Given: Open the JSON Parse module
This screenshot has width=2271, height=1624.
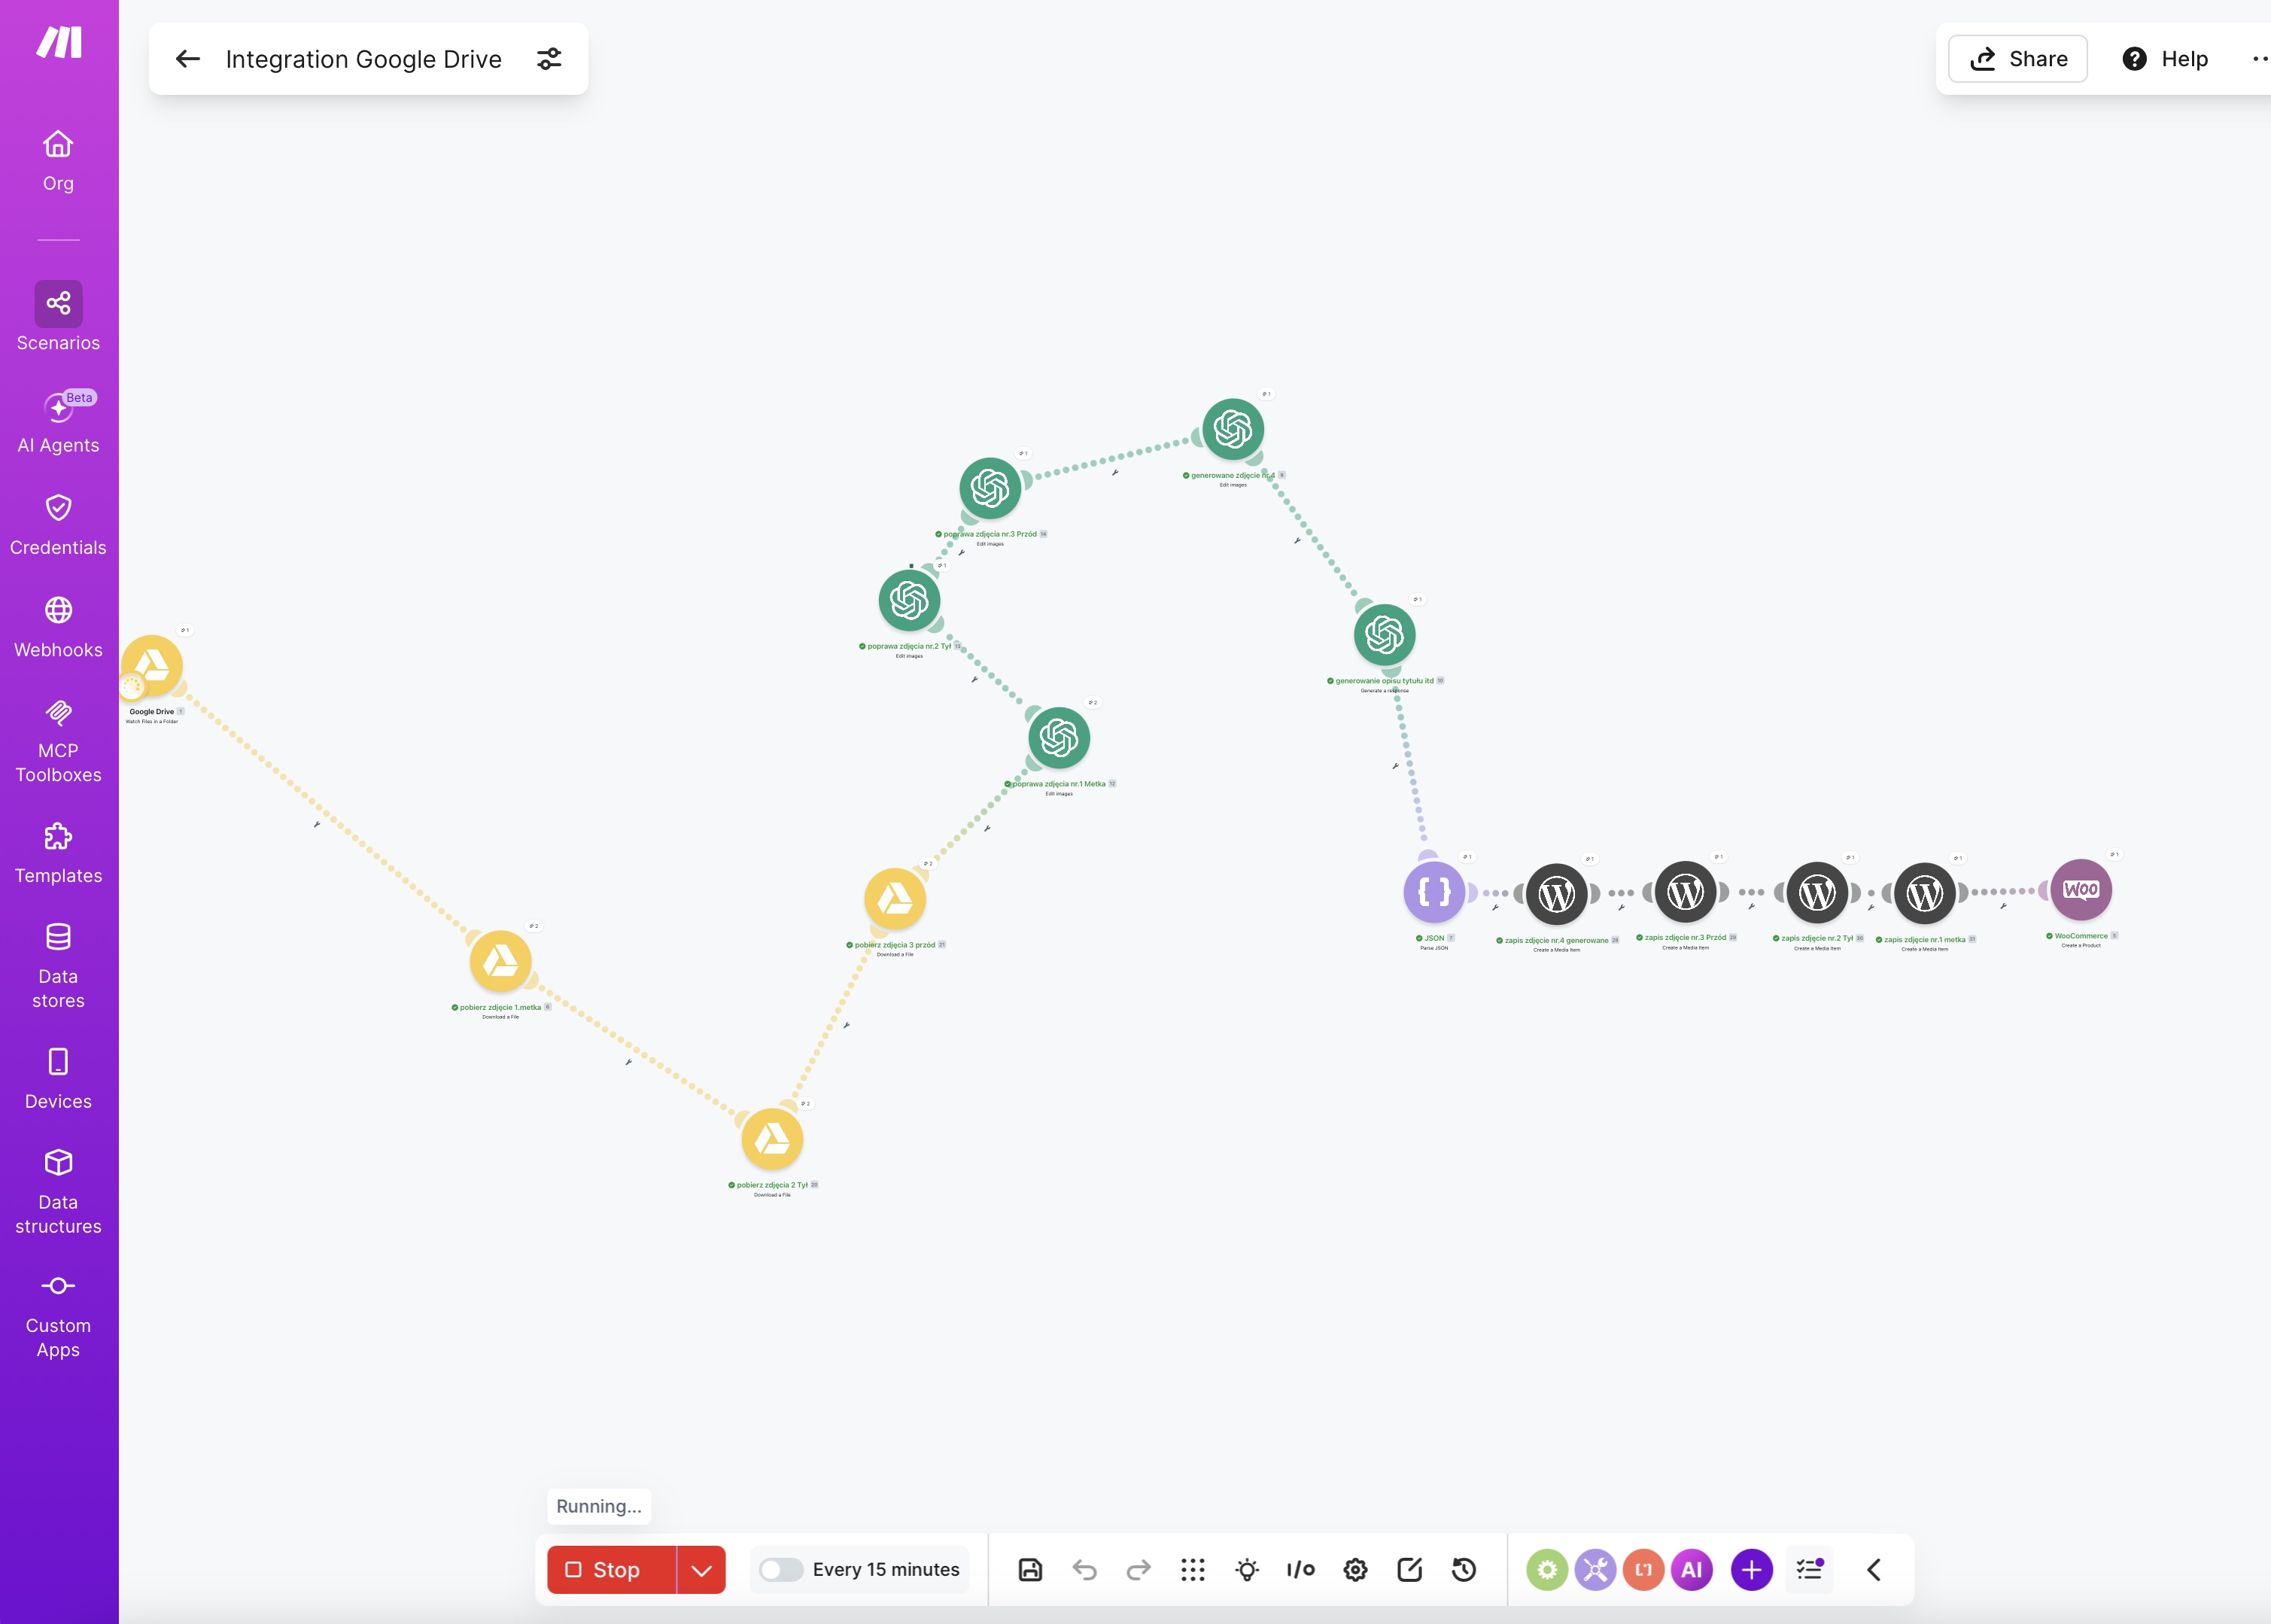Looking at the screenshot, I should point(1434,892).
